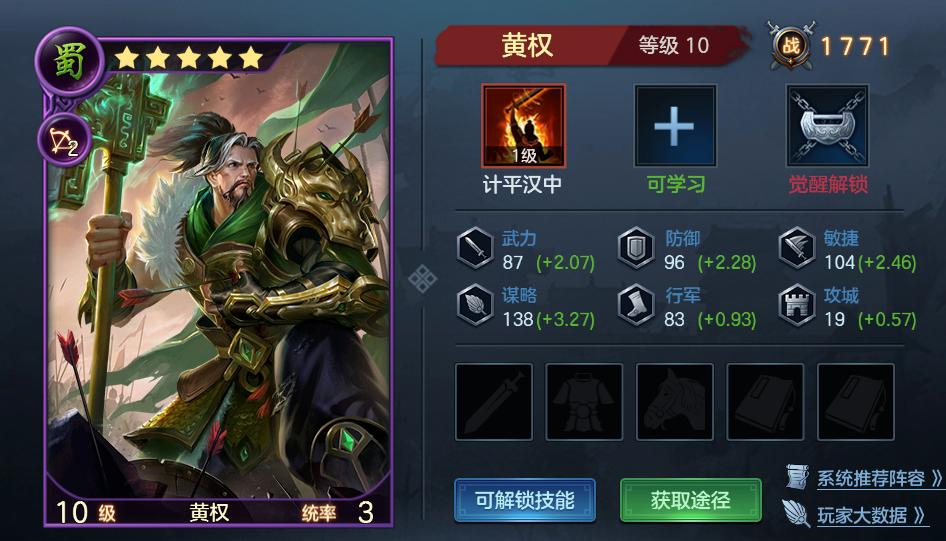The width and height of the screenshot is (946, 541).
Task: Tap the 攻城 castle stat icon
Action: 797,305
